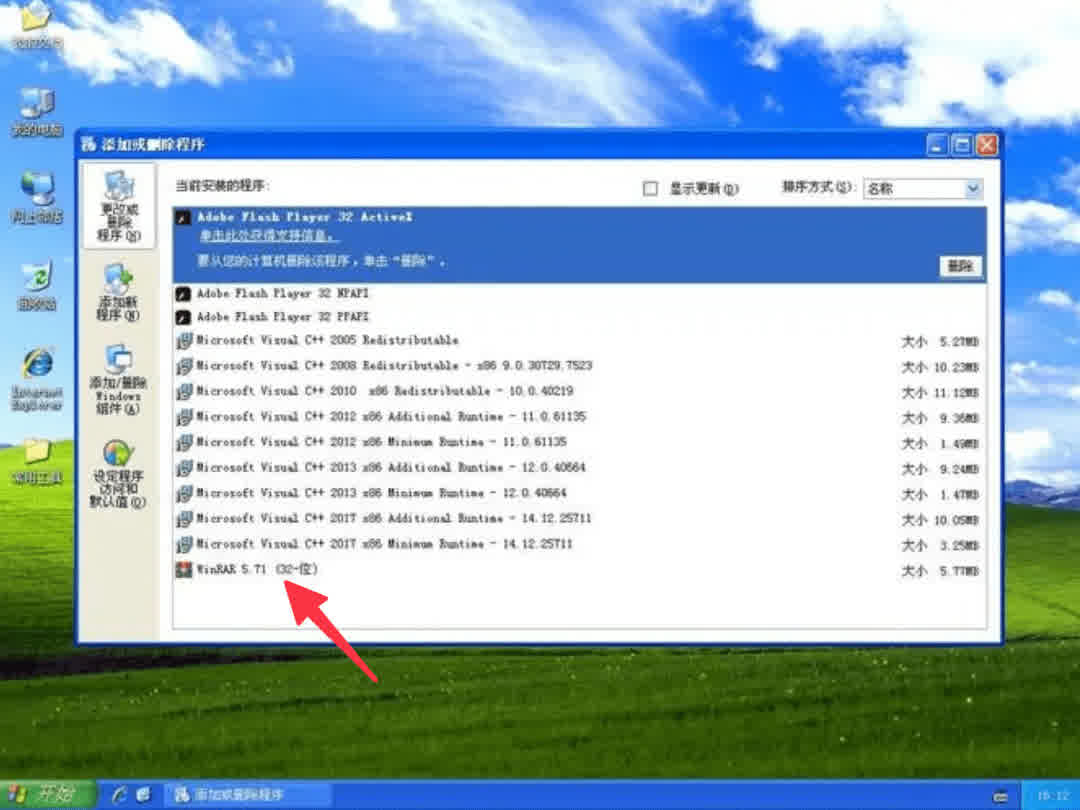Select Visual C++ 2010 x86 Redistributable entry
This screenshot has height=810, width=1080.
coord(384,392)
